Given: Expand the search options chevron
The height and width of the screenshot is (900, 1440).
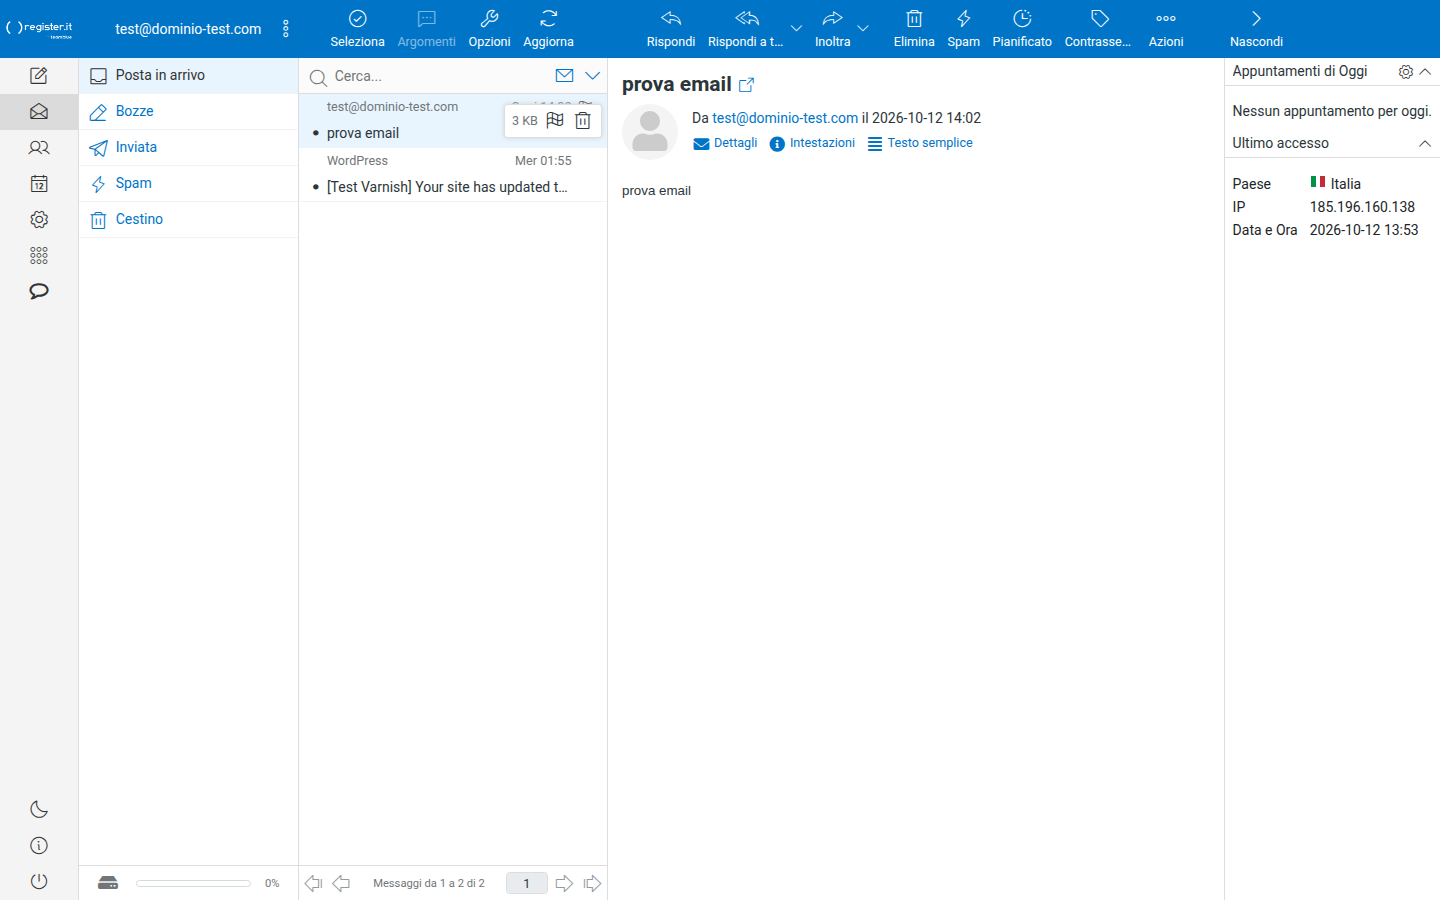Looking at the screenshot, I should [592, 76].
